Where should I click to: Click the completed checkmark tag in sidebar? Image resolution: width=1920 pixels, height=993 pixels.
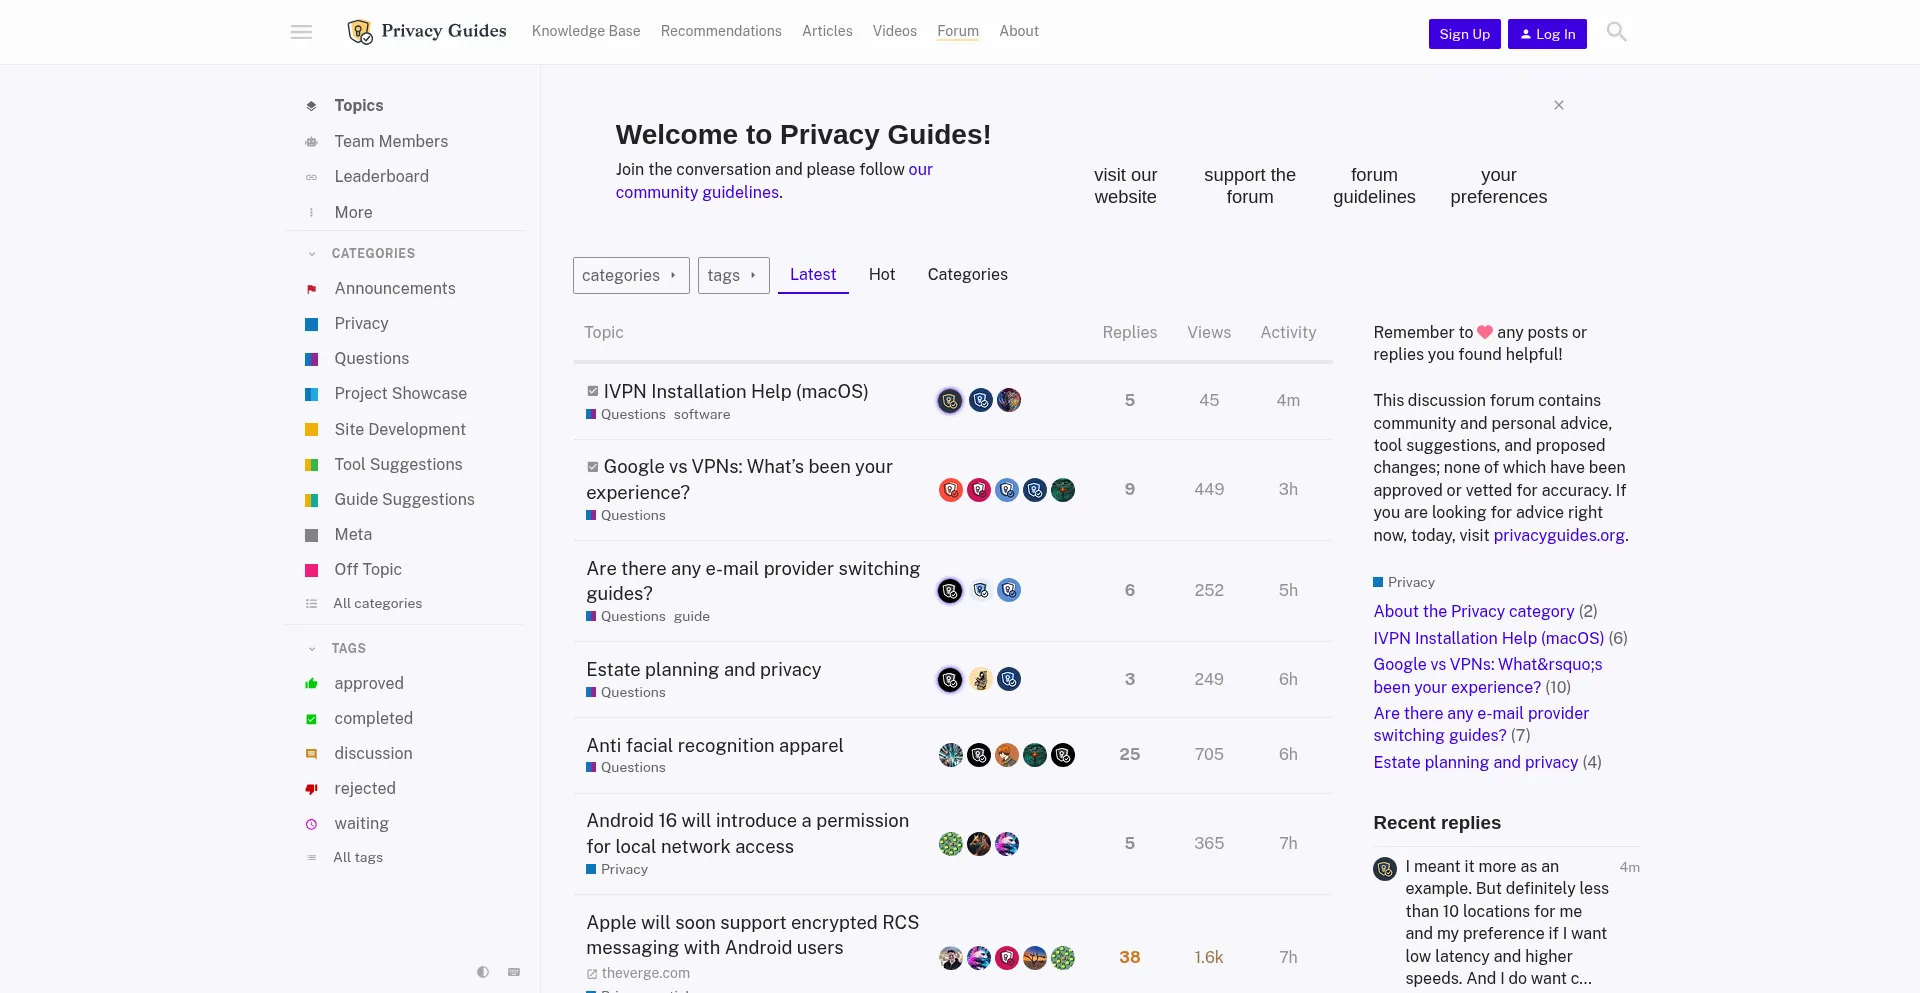click(x=312, y=718)
